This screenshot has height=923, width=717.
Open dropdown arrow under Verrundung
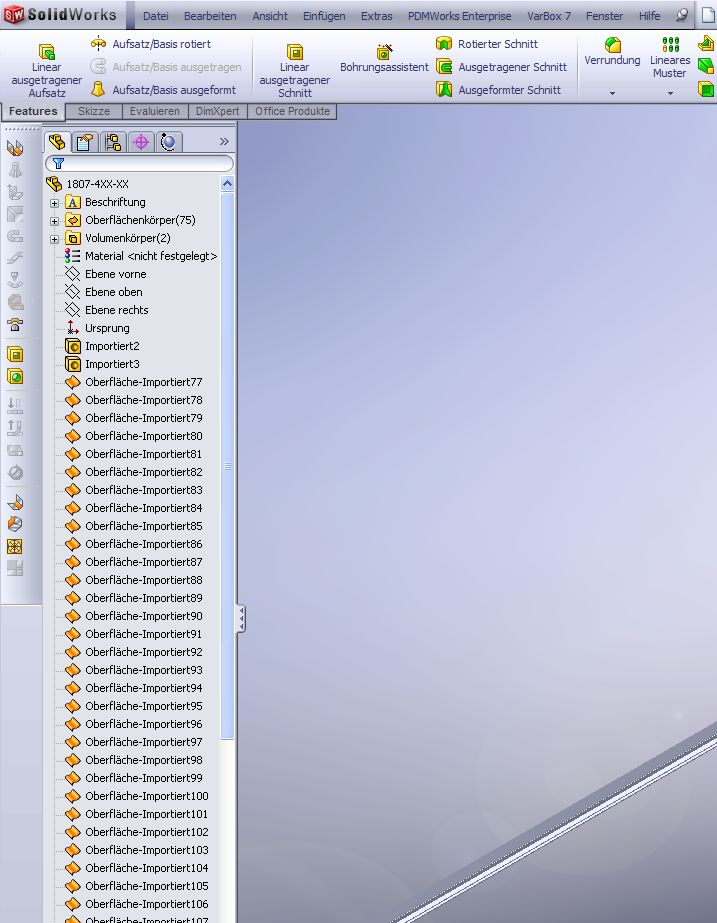(x=612, y=93)
